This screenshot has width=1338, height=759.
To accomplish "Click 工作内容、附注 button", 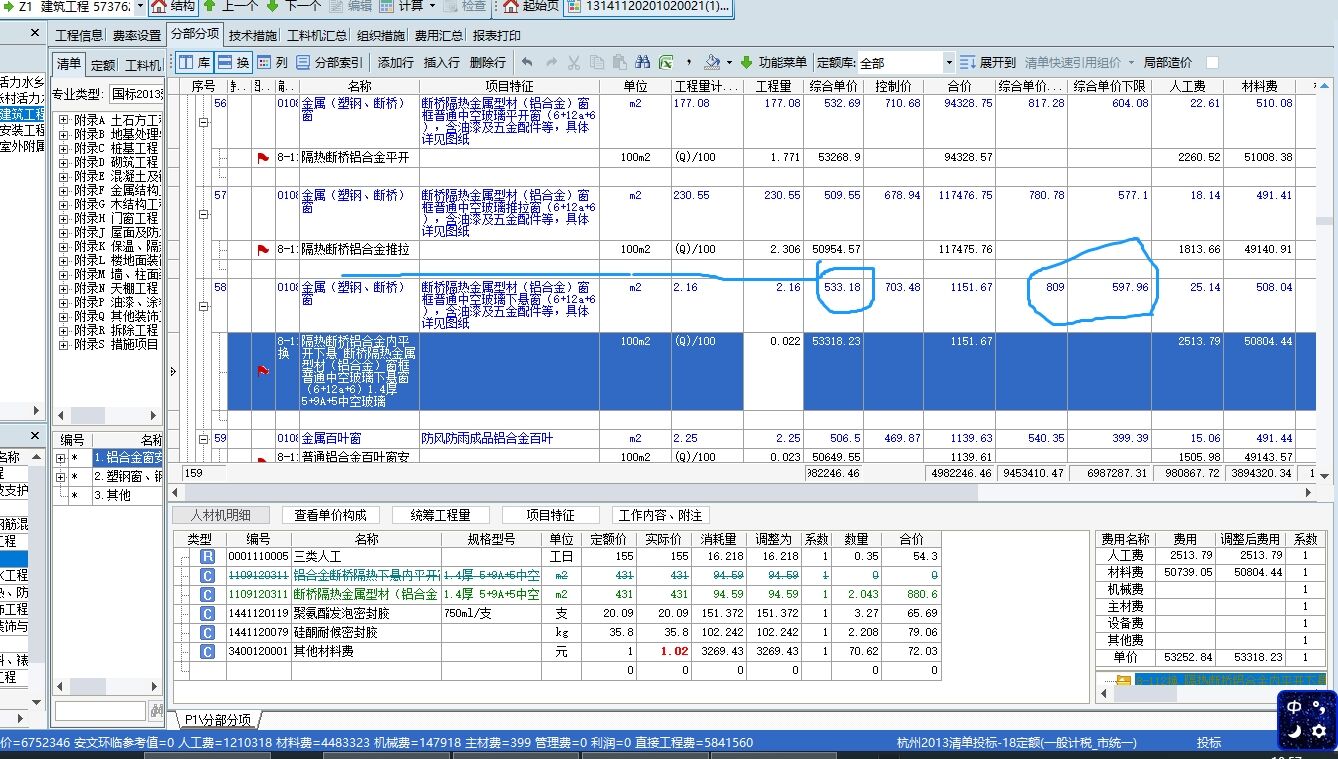I will click(x=661, y=515).
